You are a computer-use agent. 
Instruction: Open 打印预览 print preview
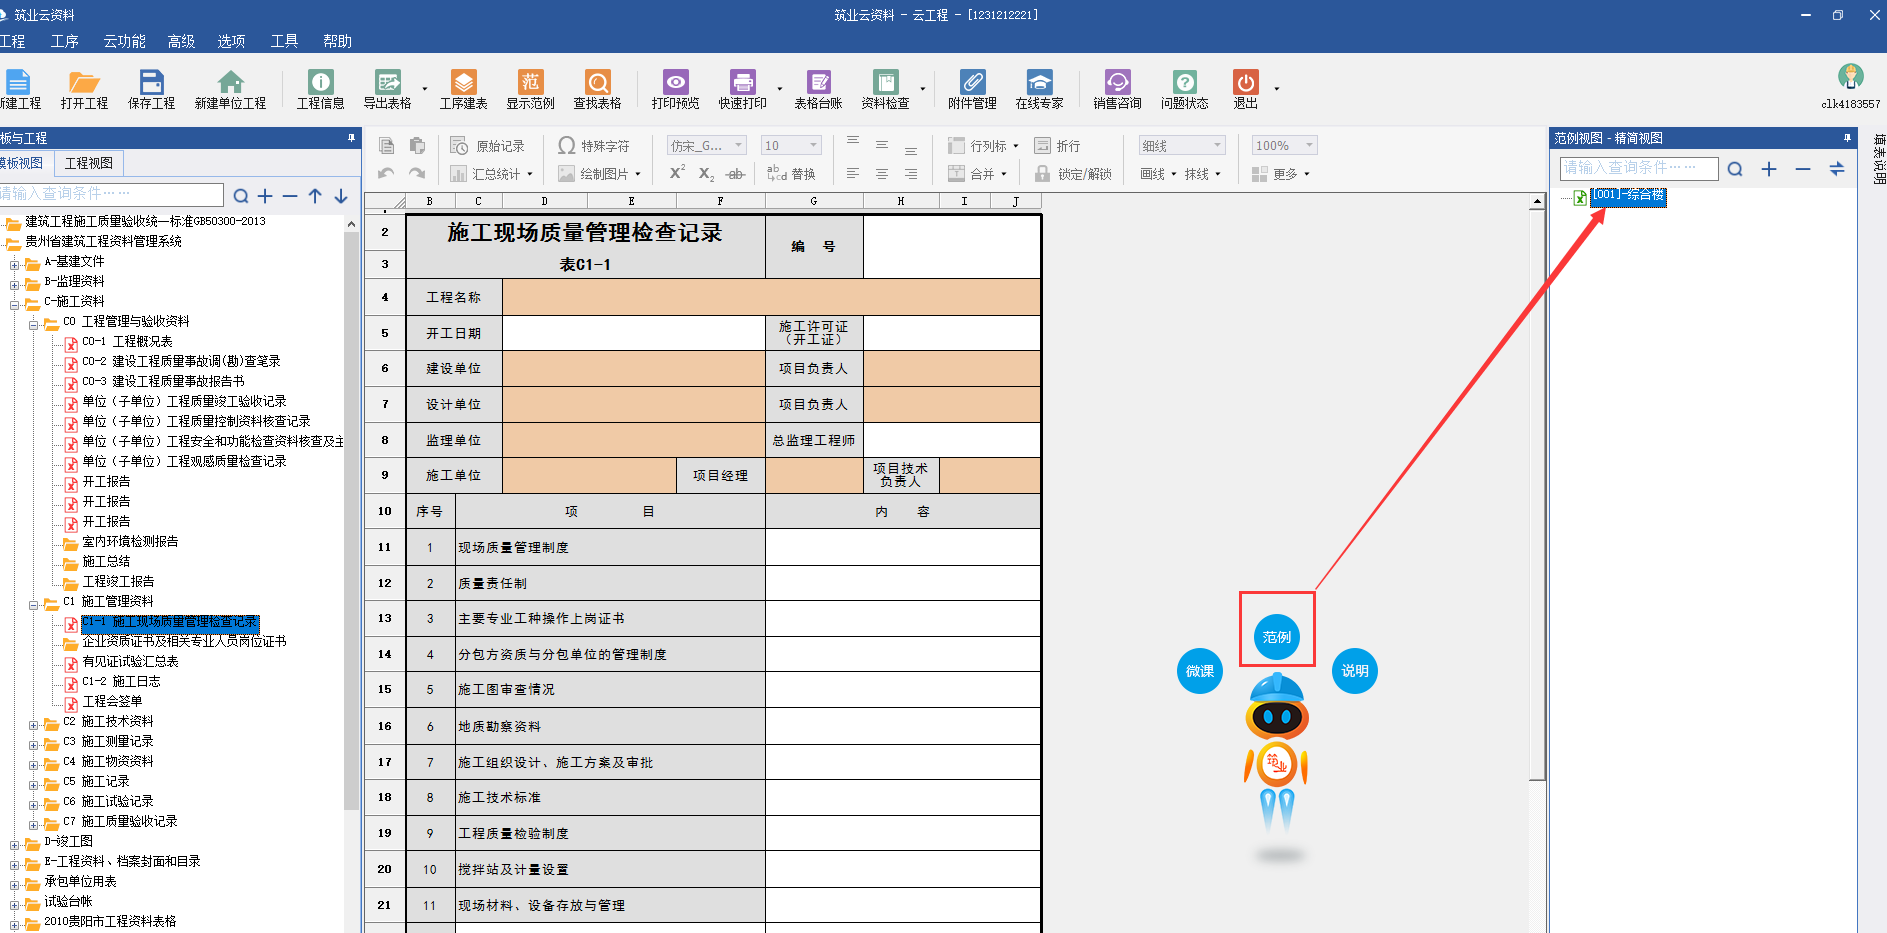pos(675,83)
